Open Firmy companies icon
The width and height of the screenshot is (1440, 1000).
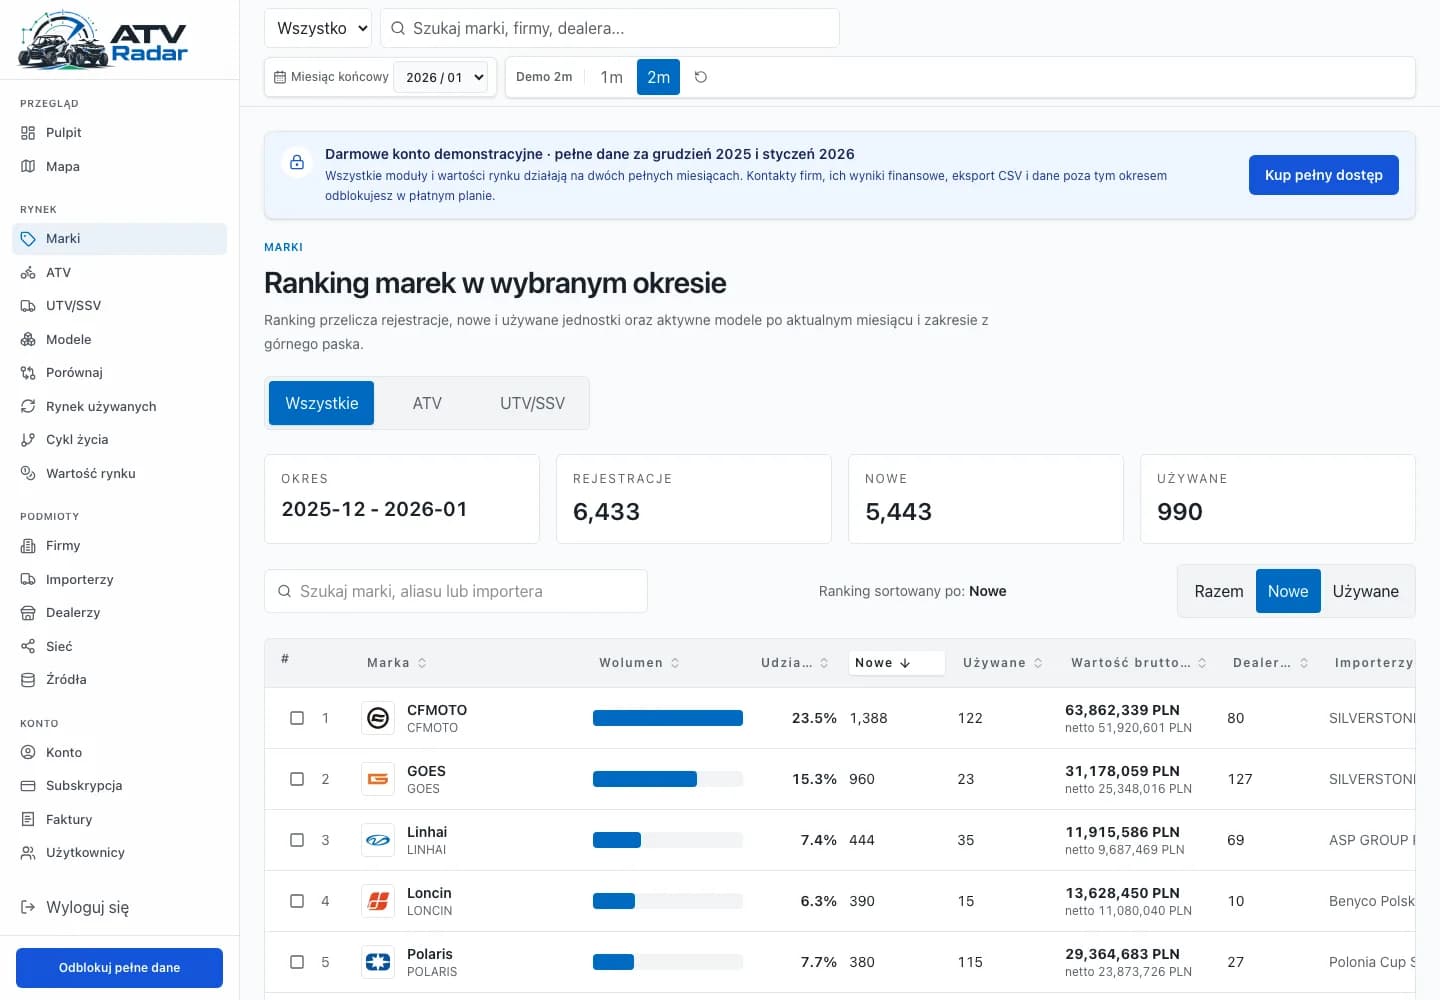pos(28,546)
